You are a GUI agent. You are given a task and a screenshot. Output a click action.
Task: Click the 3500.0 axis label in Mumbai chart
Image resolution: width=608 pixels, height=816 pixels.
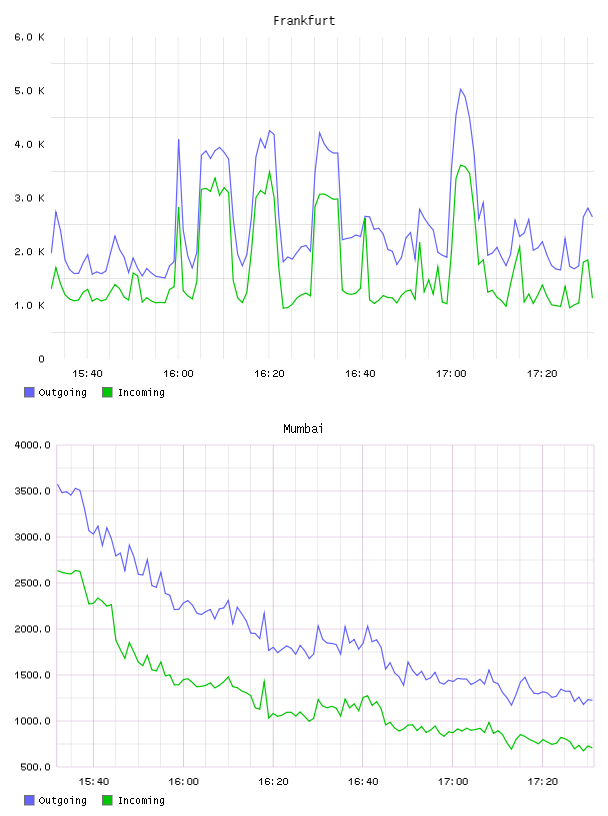click(33, 491)
